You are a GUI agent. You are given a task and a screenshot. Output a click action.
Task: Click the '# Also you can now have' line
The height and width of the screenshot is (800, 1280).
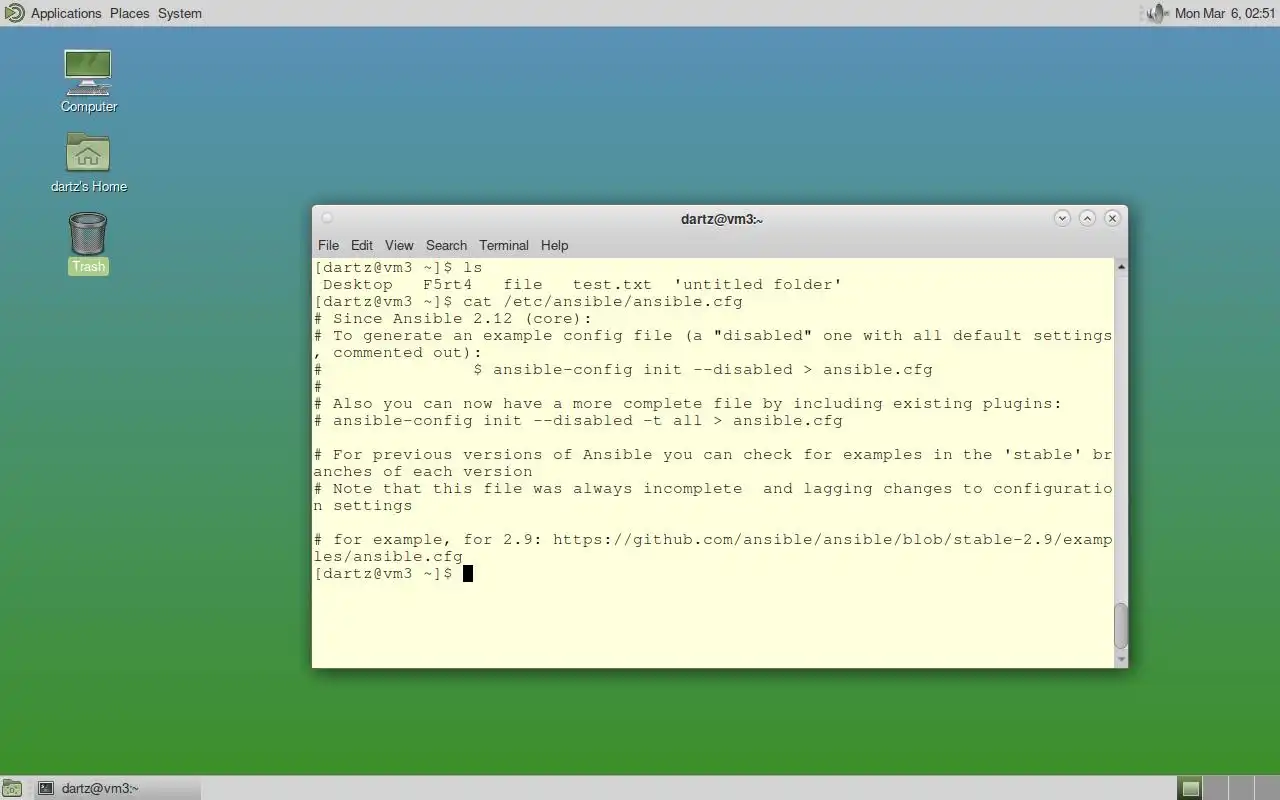(x=687, y=403)
